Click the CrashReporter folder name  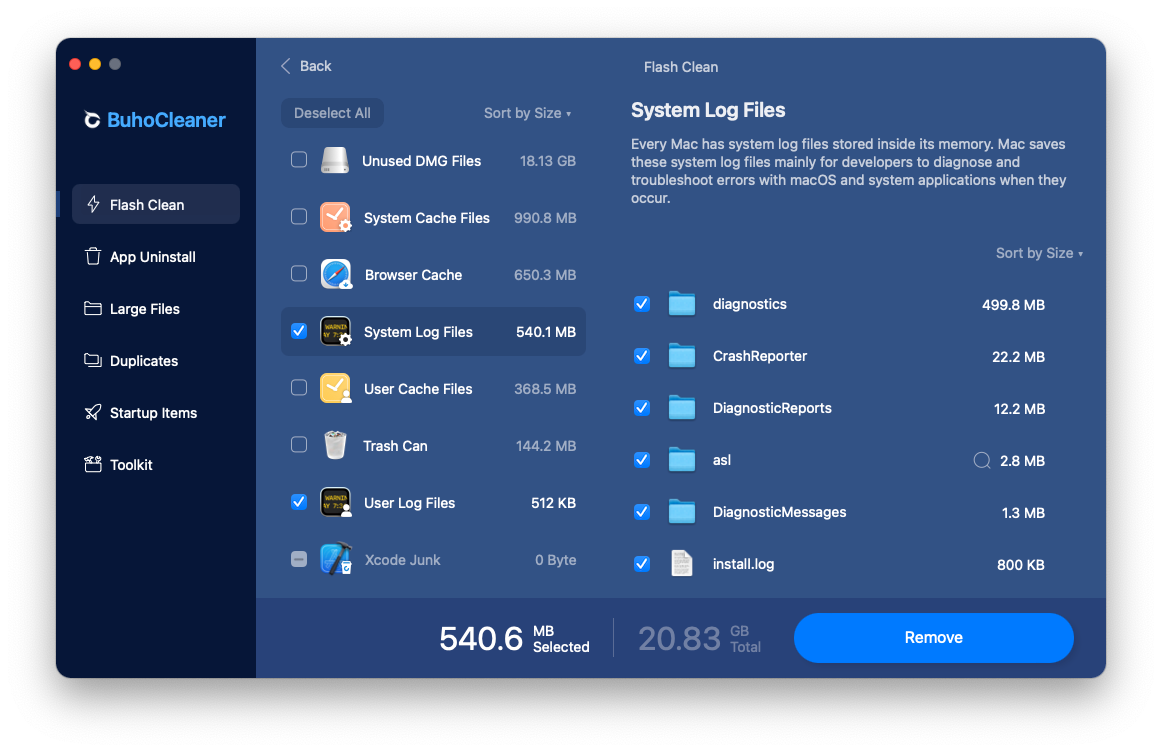coord(760,356)
